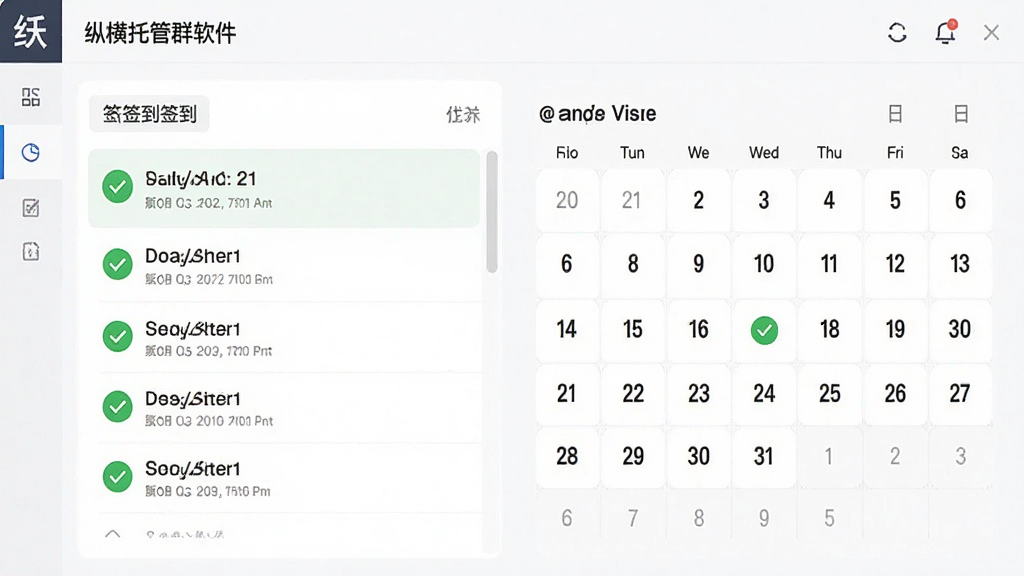
Task: Toggle green check on calendar Wednesday cell
Action: pos(764,330)
